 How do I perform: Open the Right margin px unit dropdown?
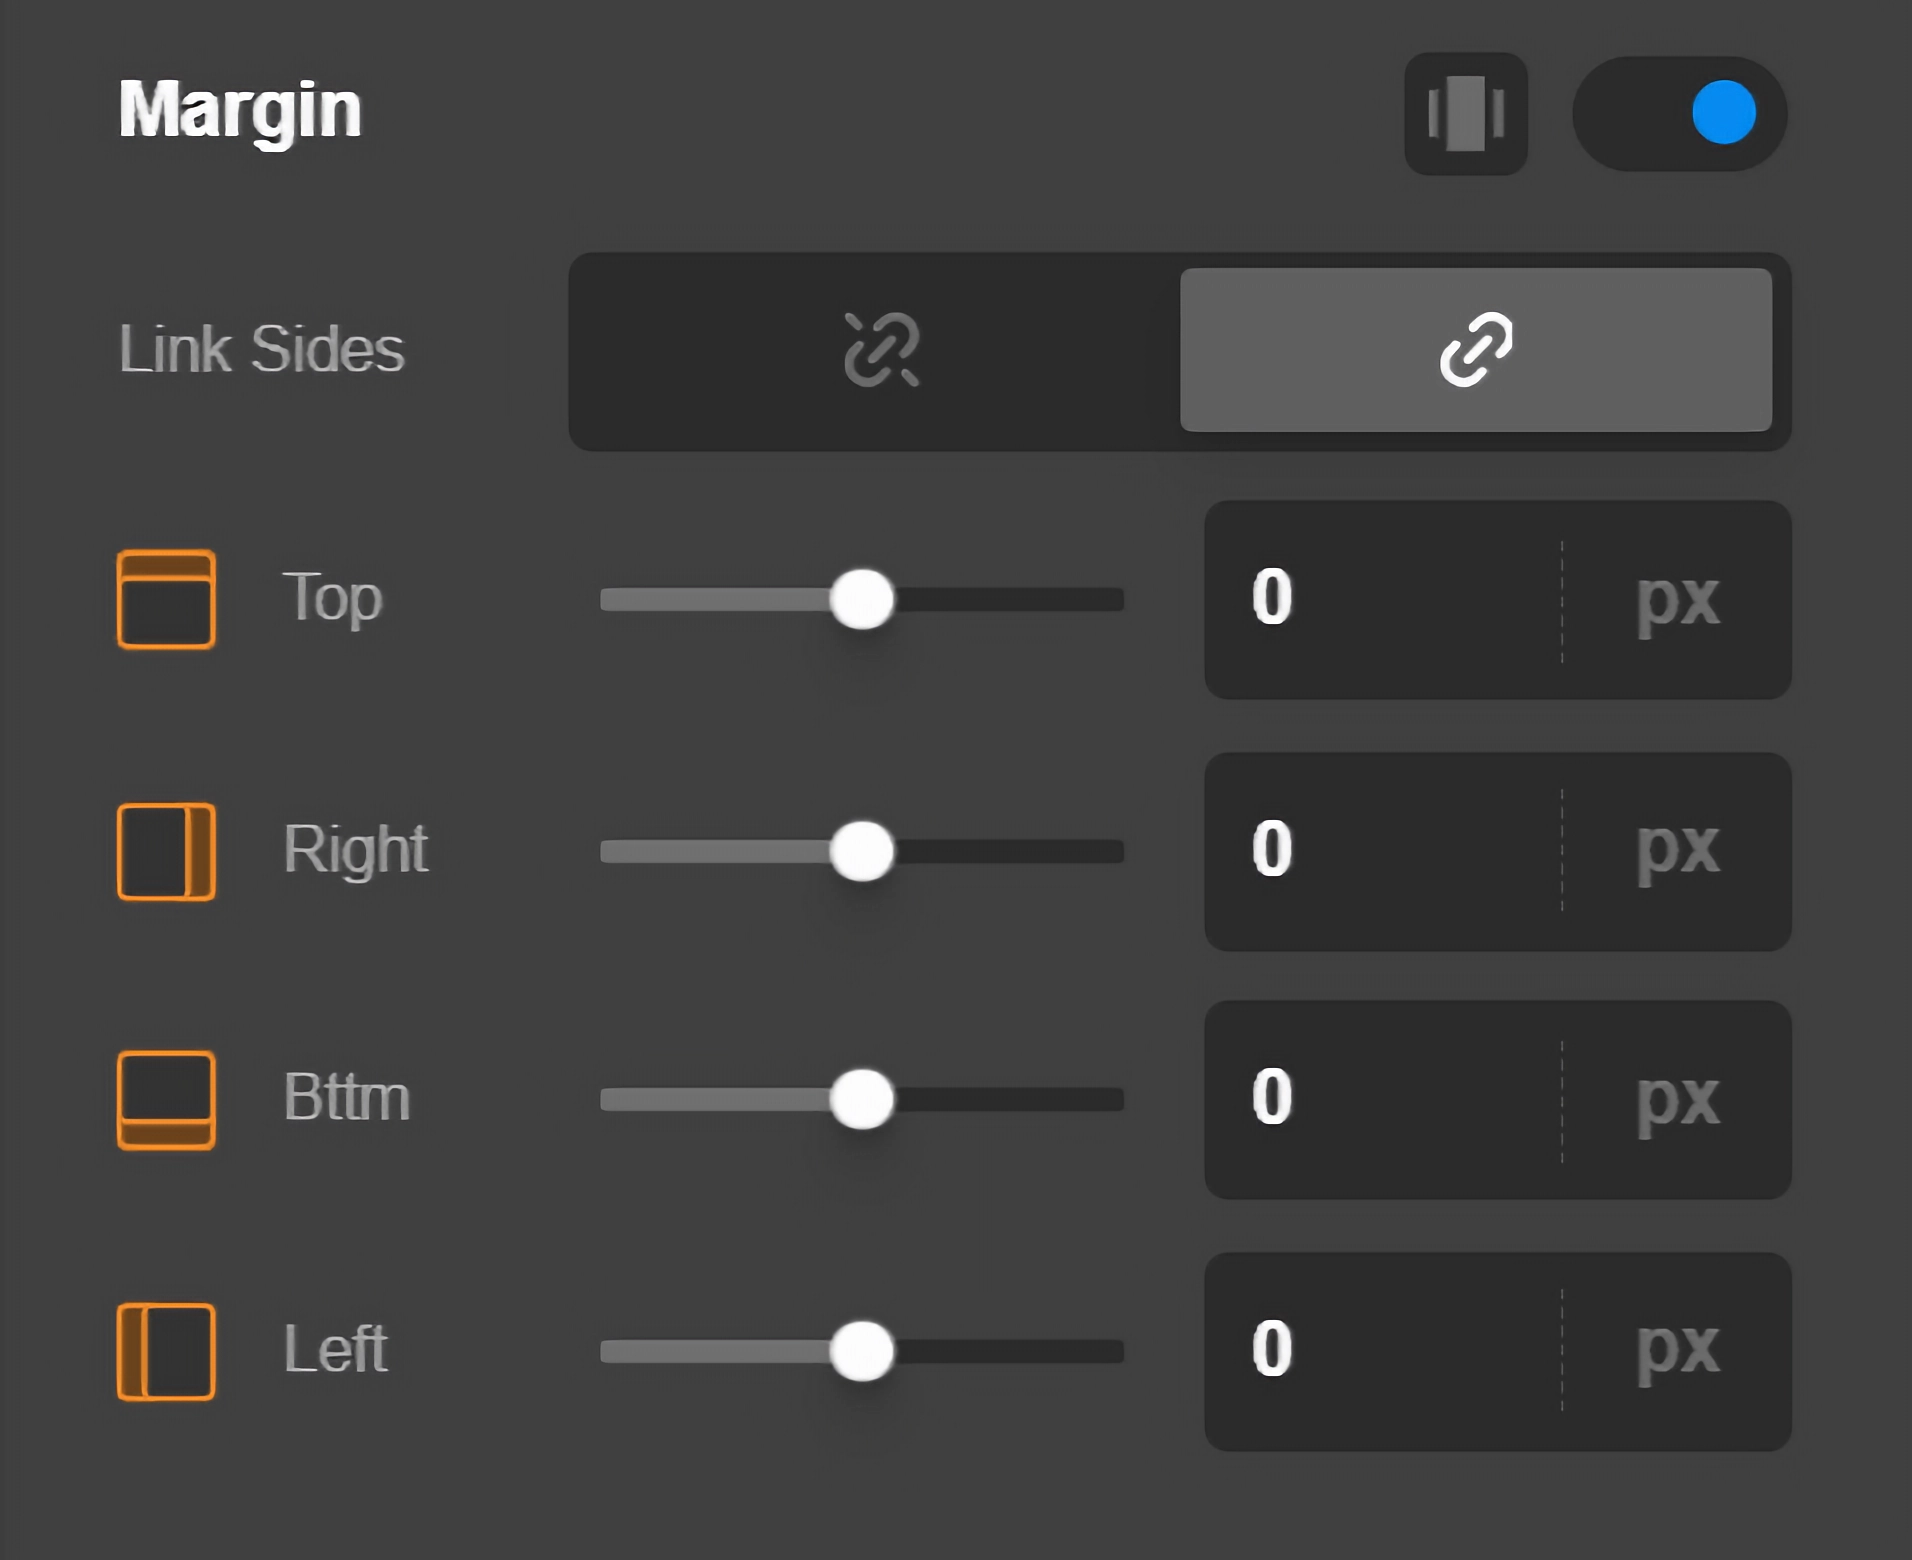pos(1677,851)
